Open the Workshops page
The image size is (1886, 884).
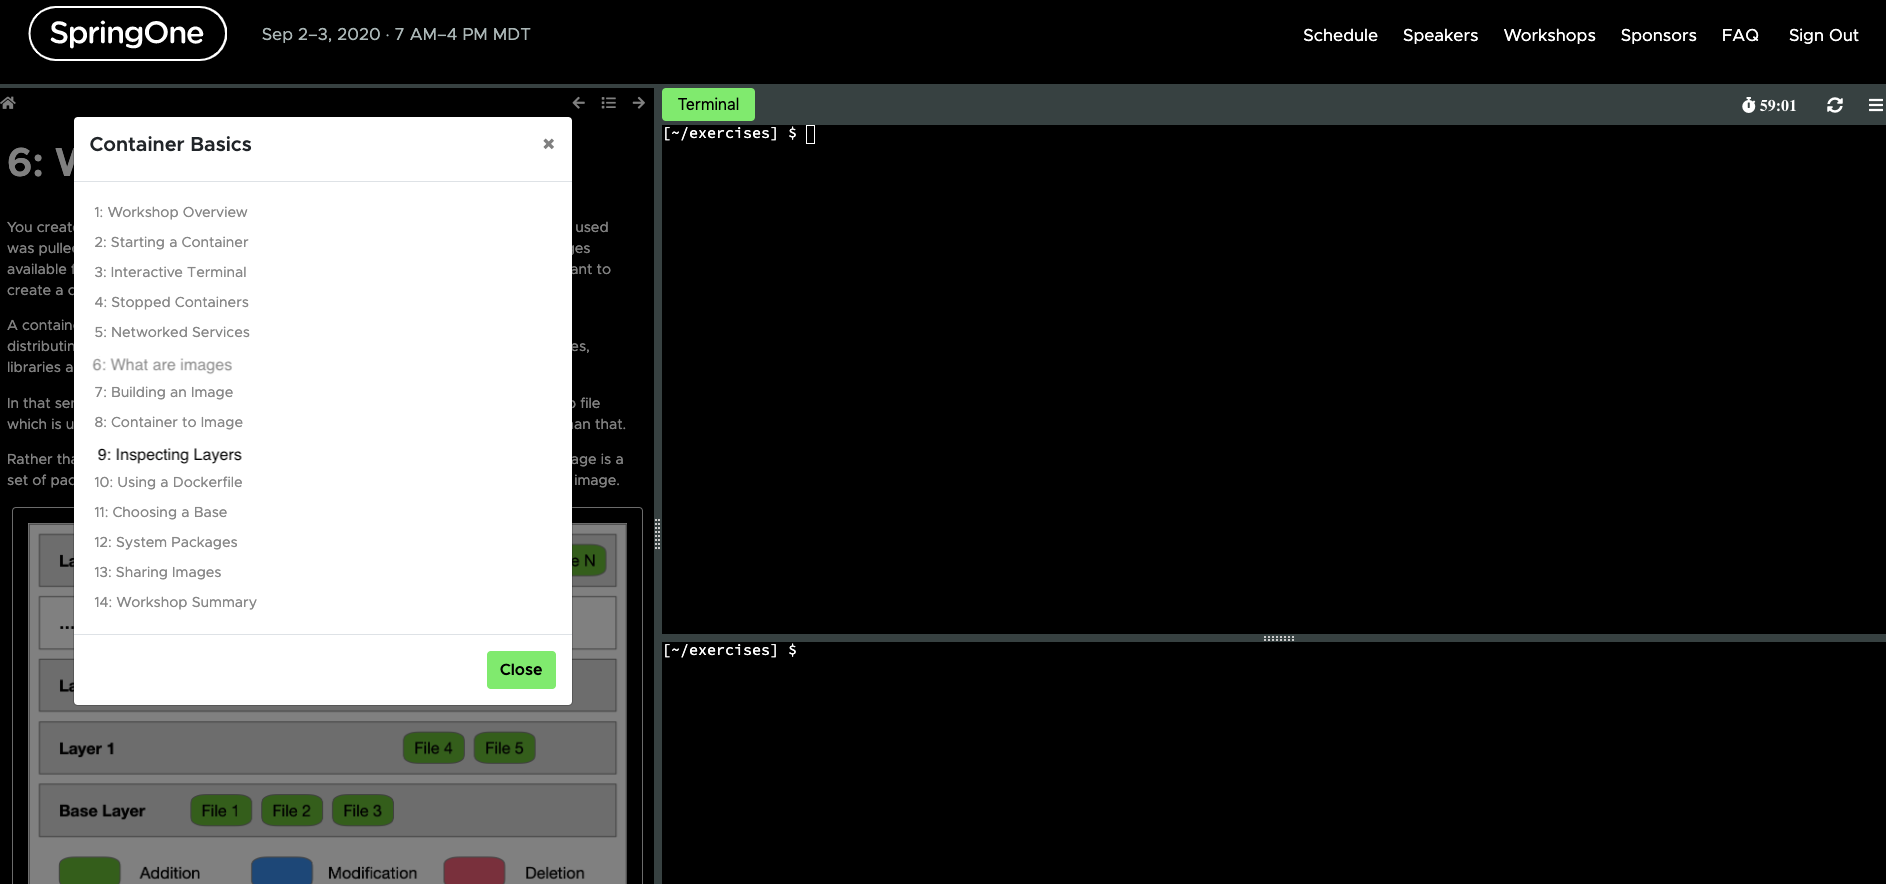coord(1549,35)
